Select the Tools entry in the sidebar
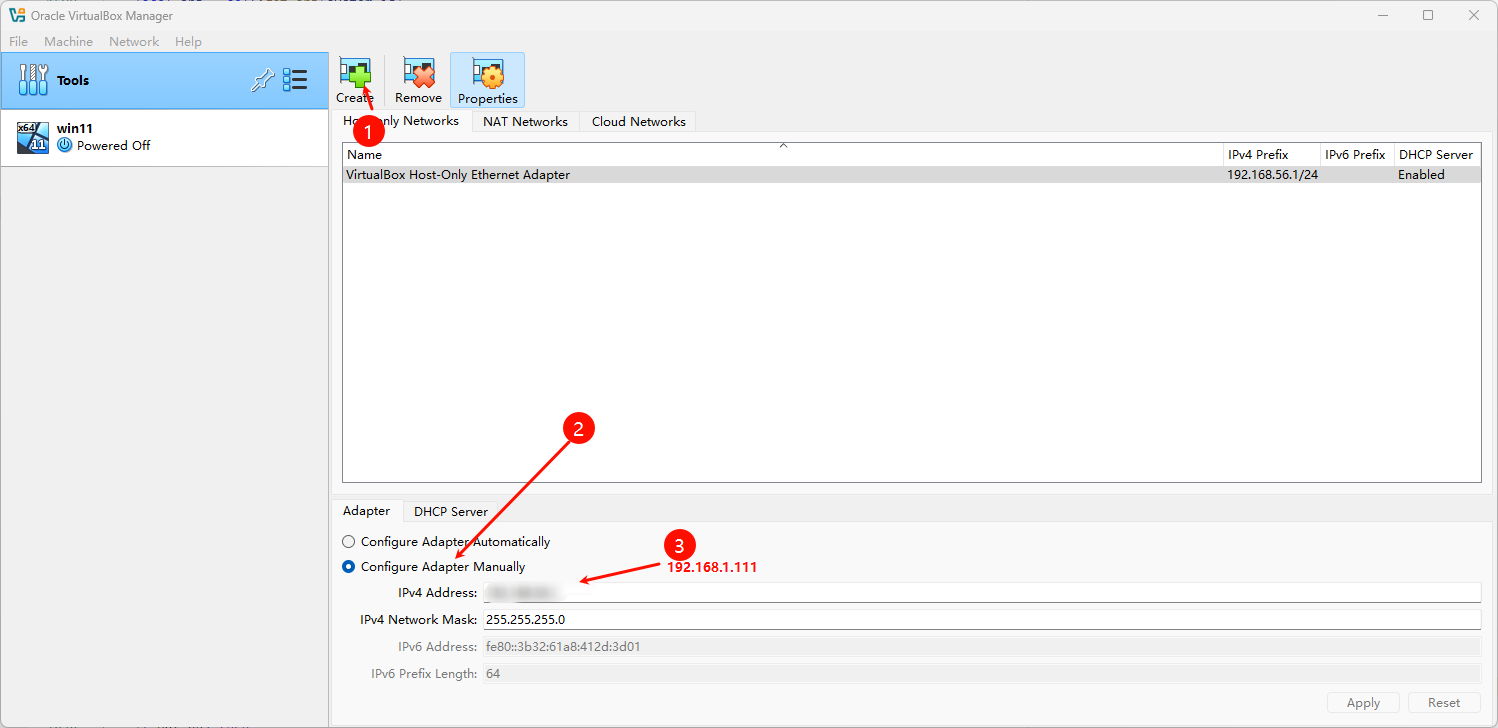The image size is (1498, 728). (164, 80)
